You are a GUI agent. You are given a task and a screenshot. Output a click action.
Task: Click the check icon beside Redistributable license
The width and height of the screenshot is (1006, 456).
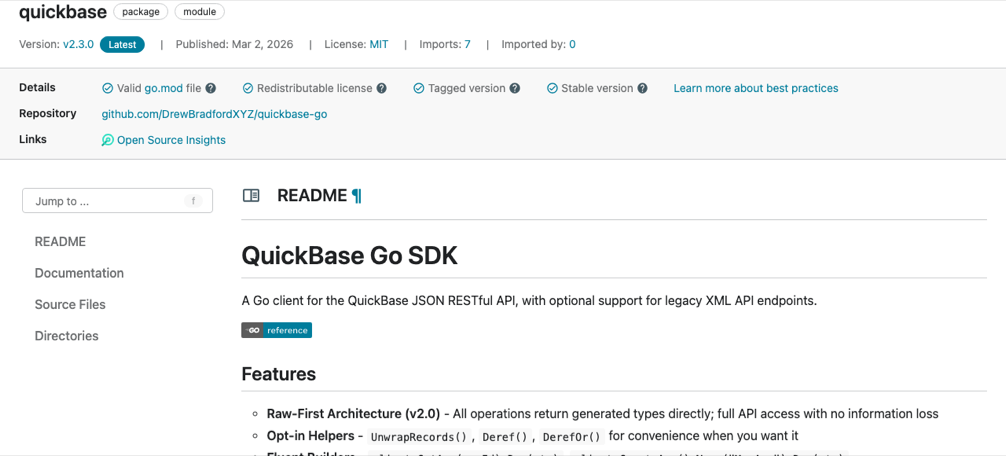[x=247, y=89]
